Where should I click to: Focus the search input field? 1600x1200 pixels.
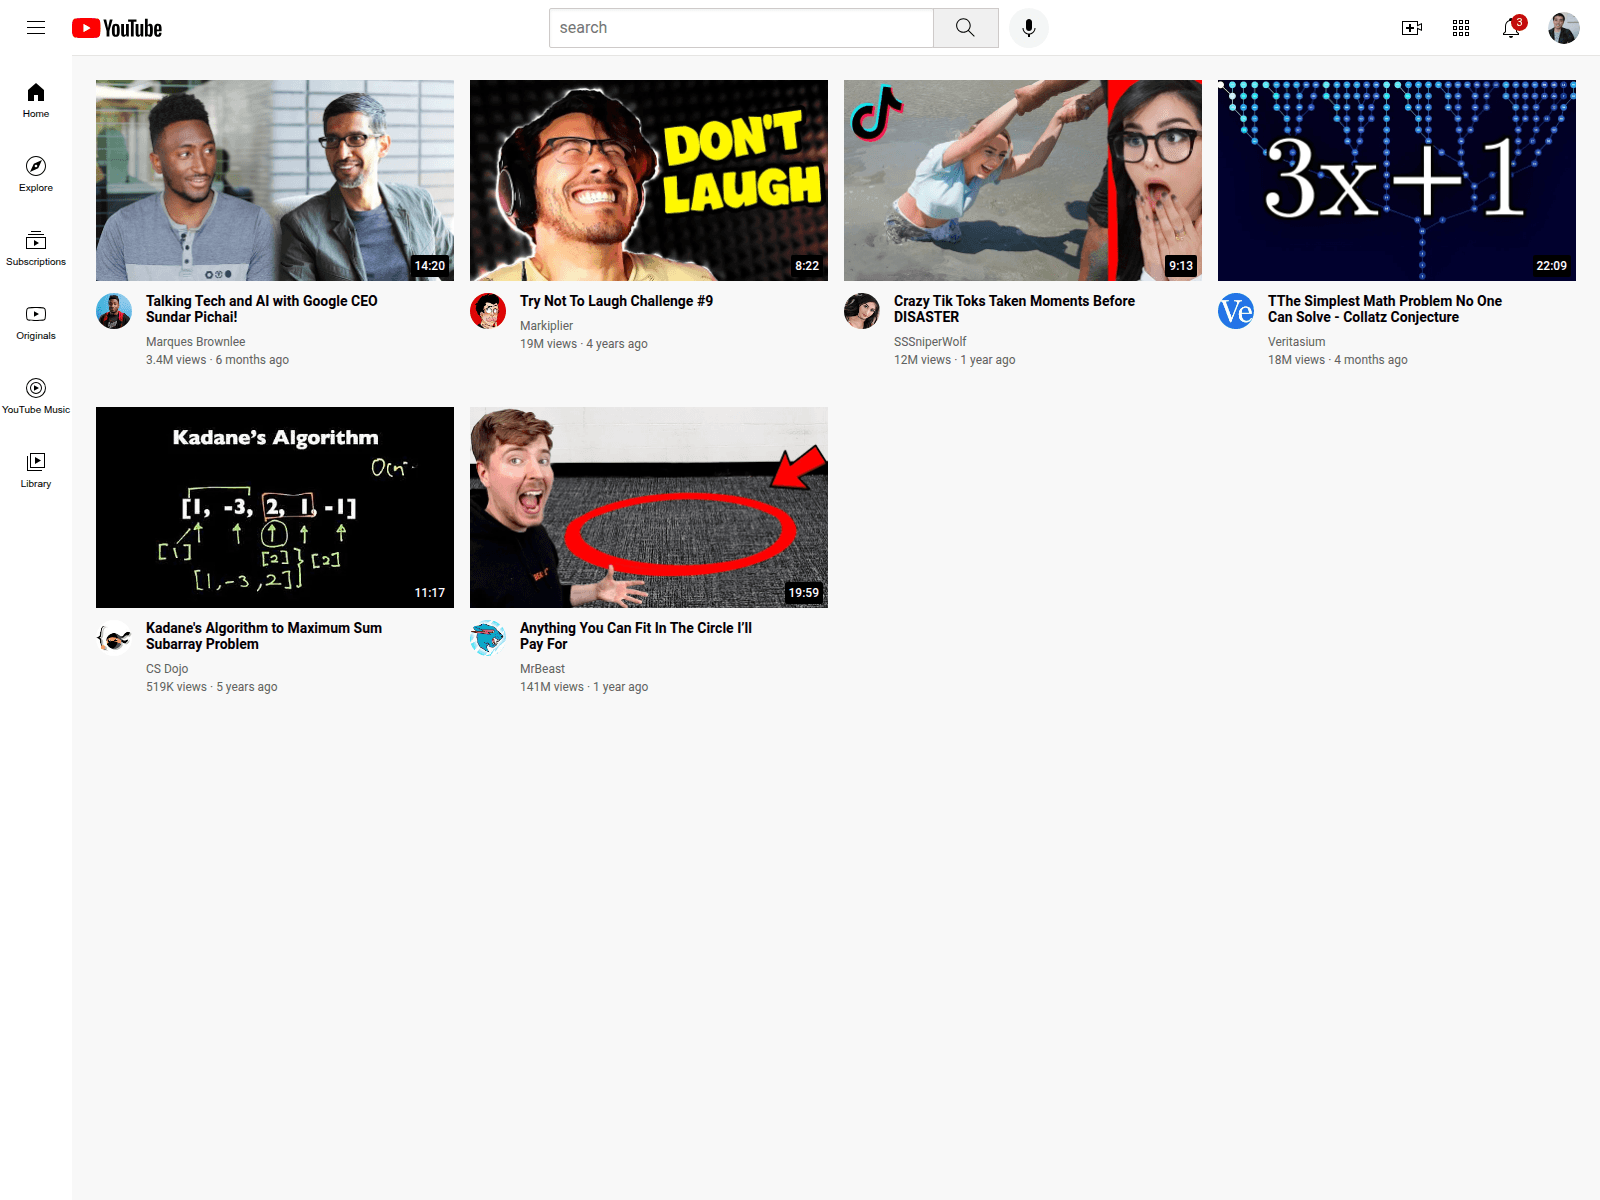(x=741, y=28)
